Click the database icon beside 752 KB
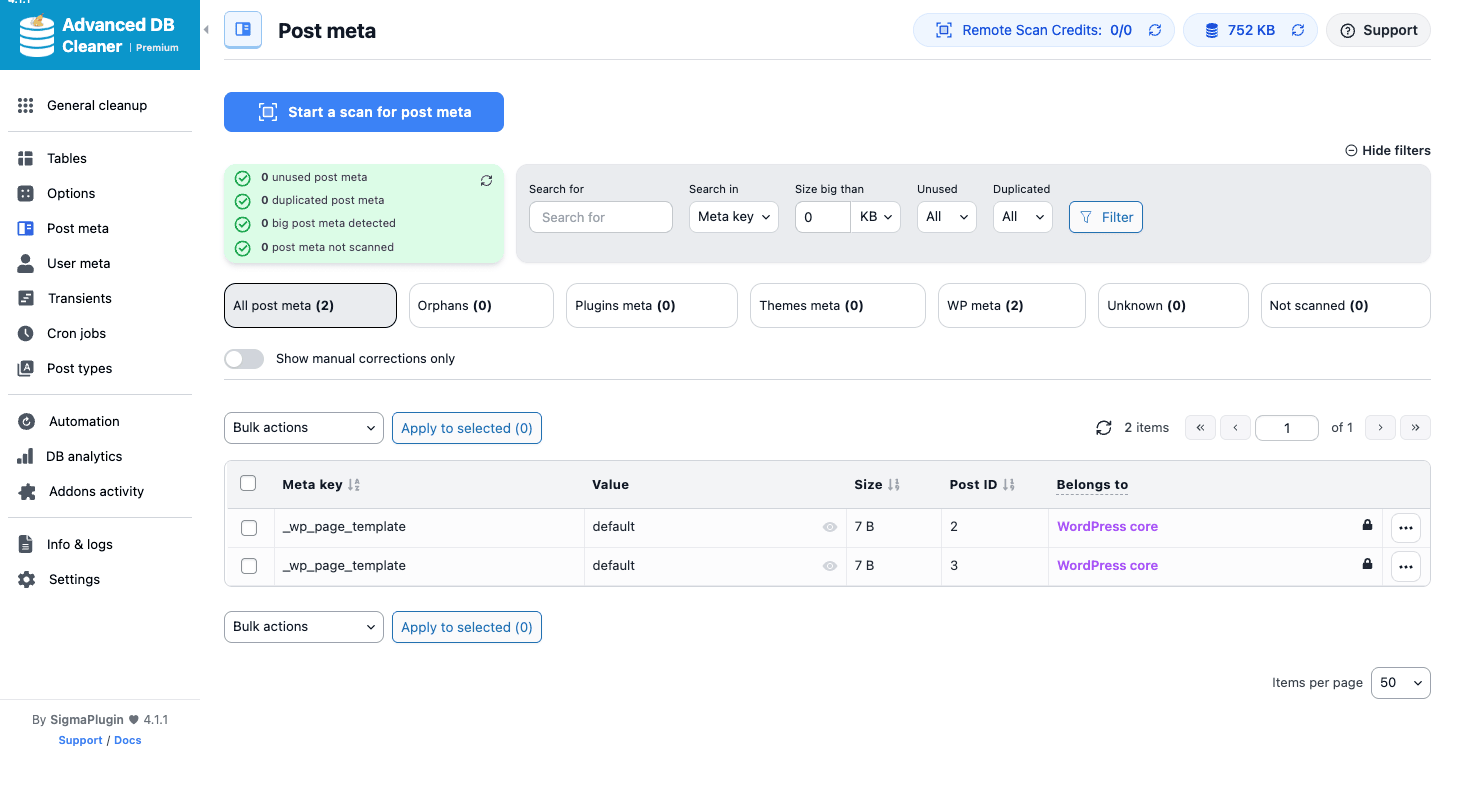 pos(1211,30)
